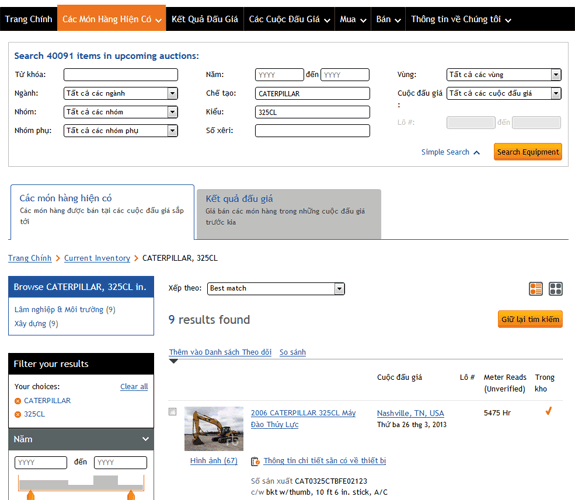Click equipment details document icon
This screenshot has height=500, width=575.
coord(255,461)
